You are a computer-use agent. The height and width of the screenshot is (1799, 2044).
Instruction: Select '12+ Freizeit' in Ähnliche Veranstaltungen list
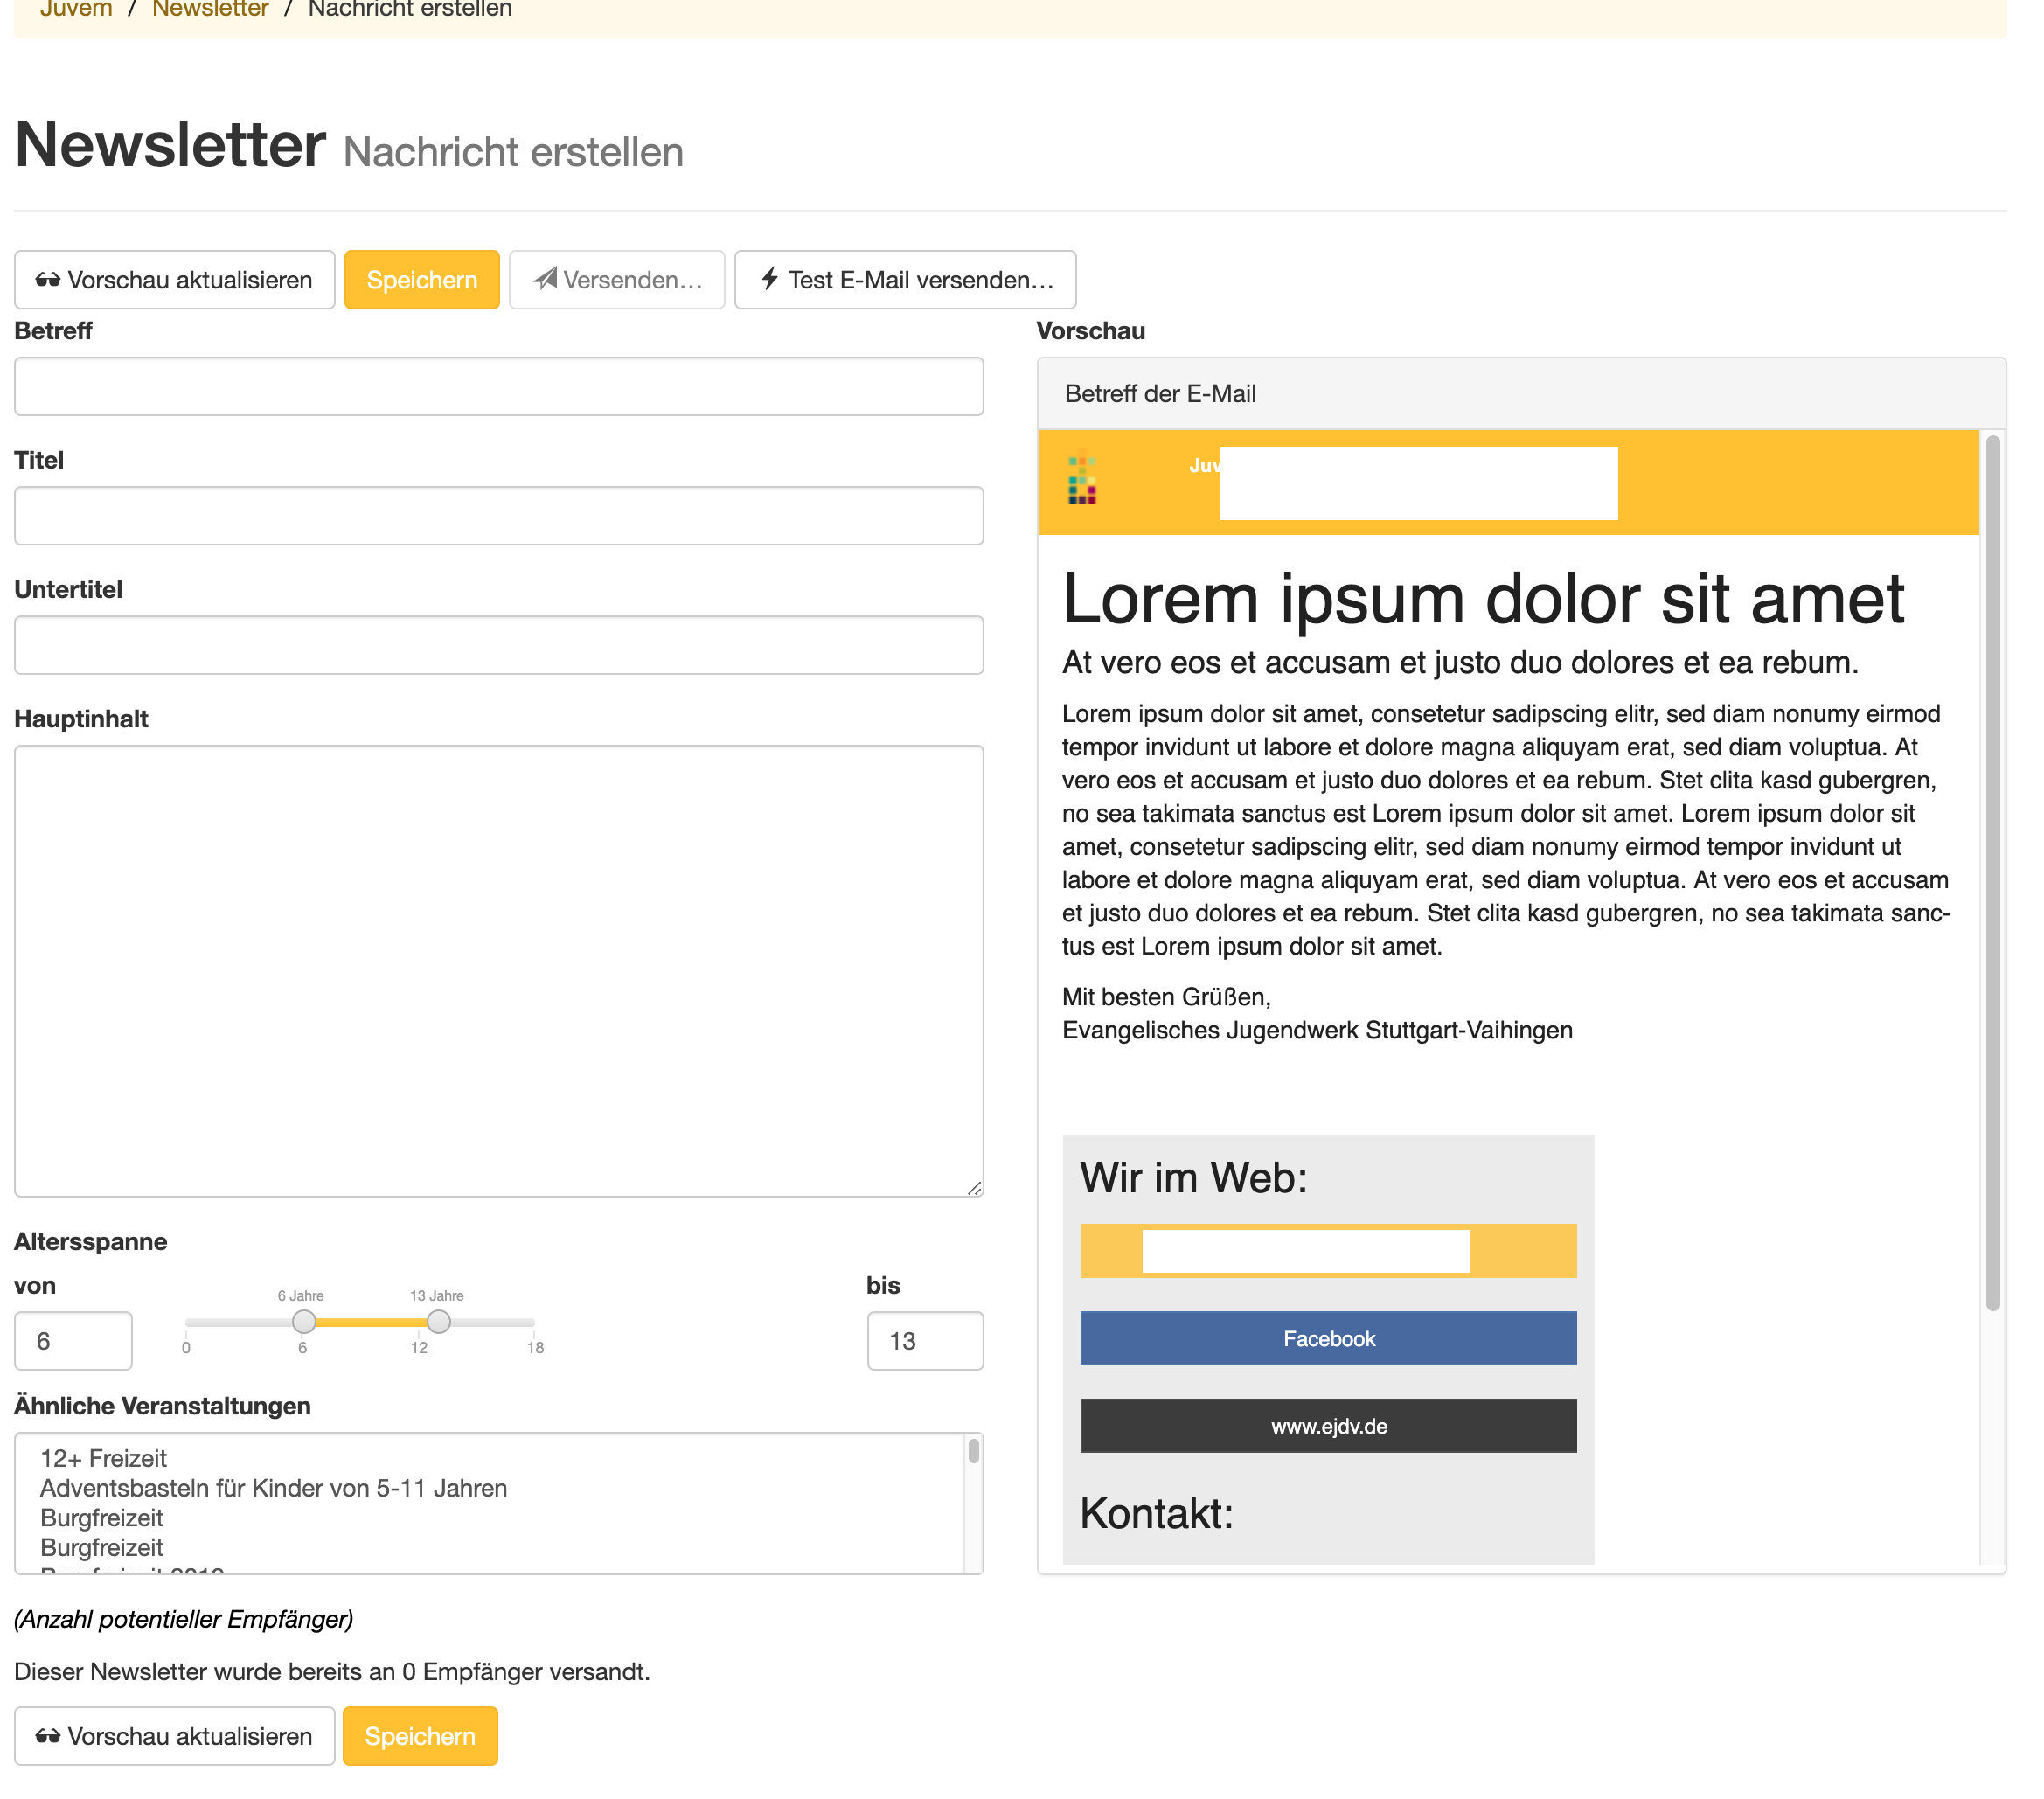[103, 1457]
